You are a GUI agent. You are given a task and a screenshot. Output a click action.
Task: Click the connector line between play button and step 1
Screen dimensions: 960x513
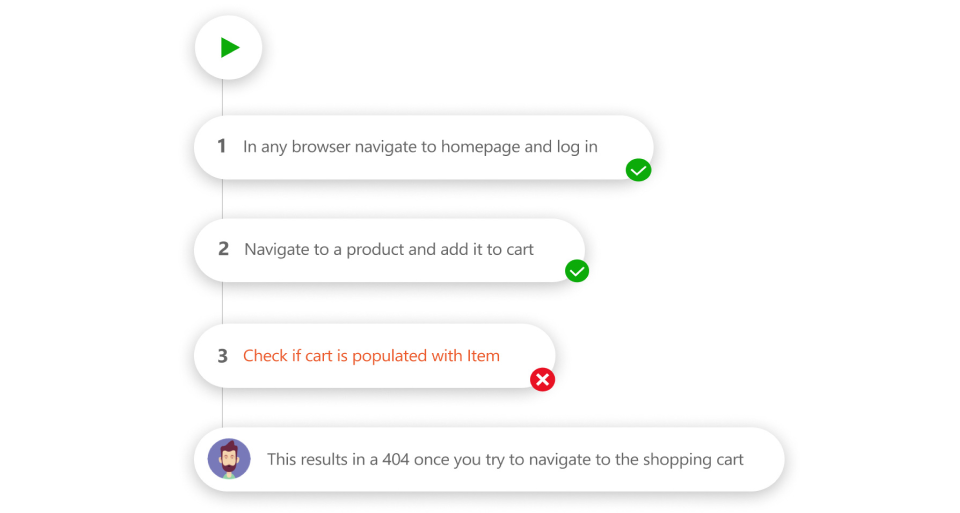(222, 98)
